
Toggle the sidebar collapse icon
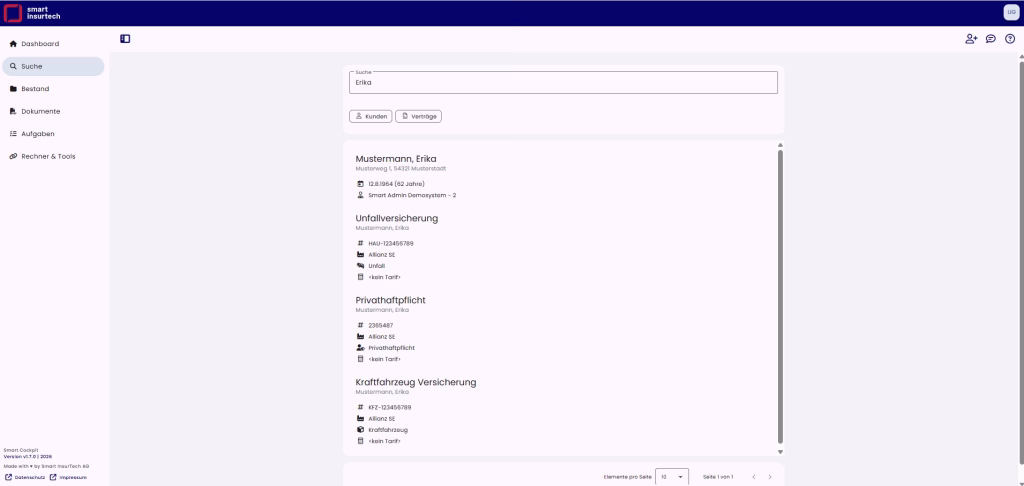125,39
